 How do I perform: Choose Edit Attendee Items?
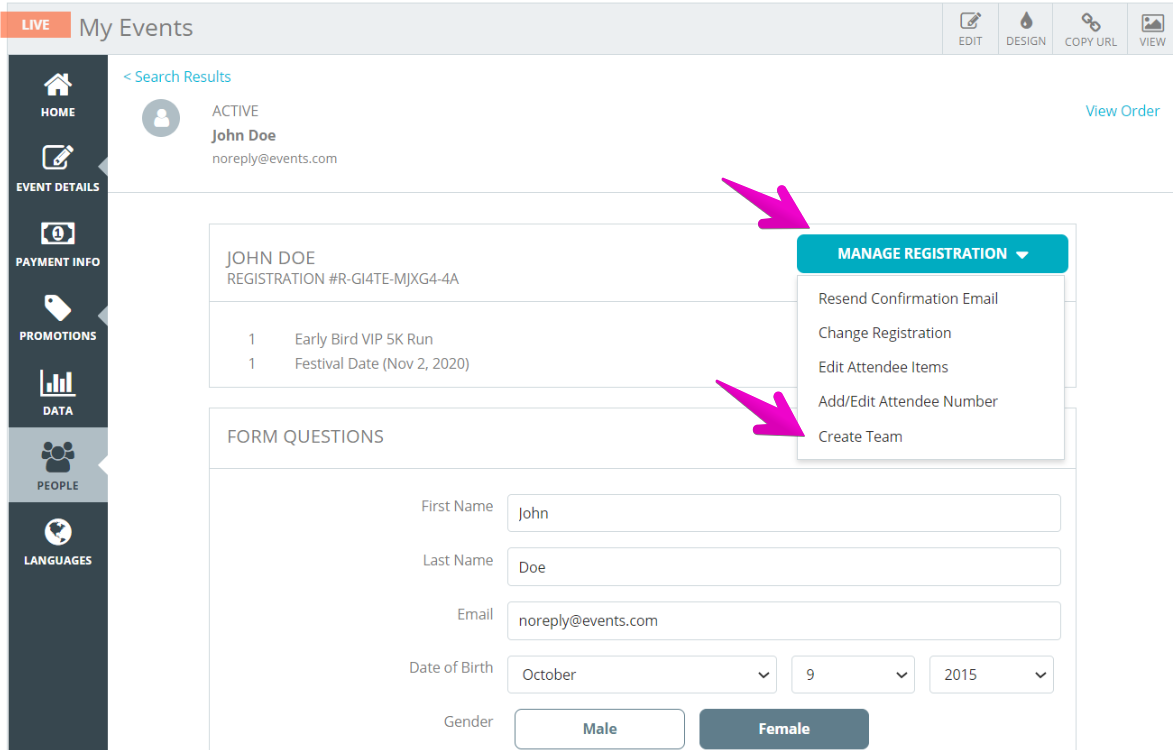coord(883,367)
